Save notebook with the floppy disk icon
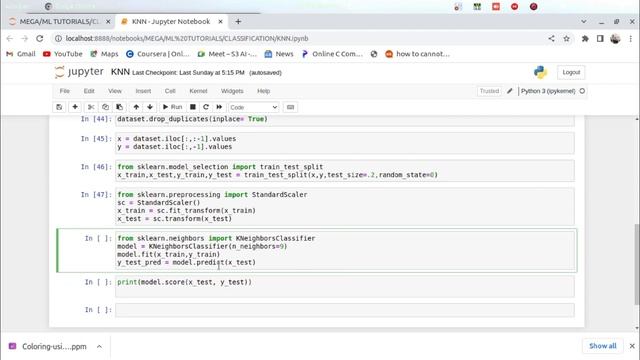The height and width of the screenshot is (360, 640). [59, 107]
